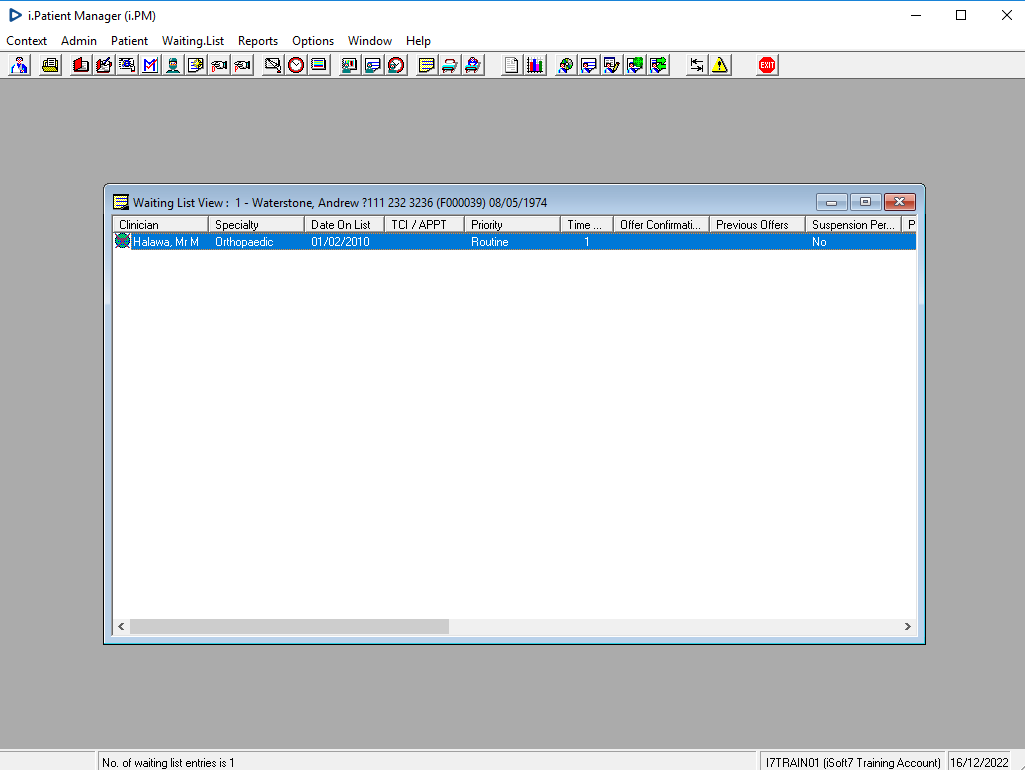Click the Offer Confirmati... column header
This screenshot has width=1025, height=770.
pos(661,225)
